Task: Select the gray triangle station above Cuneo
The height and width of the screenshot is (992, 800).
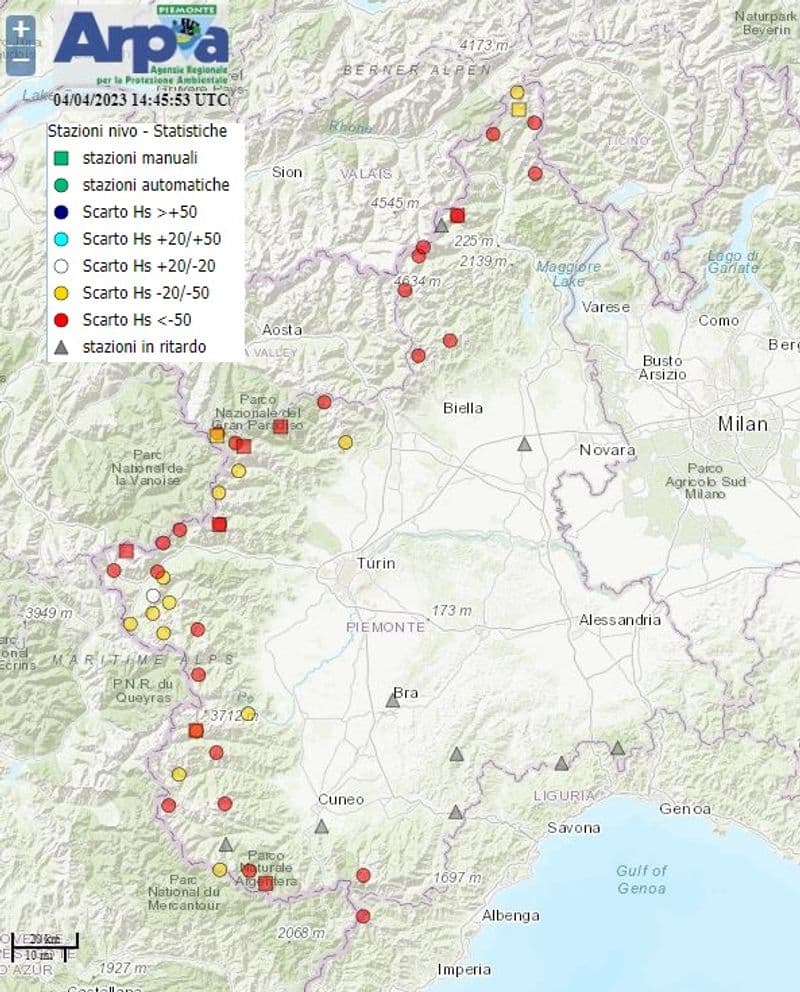Action: (x=321, y=827)
